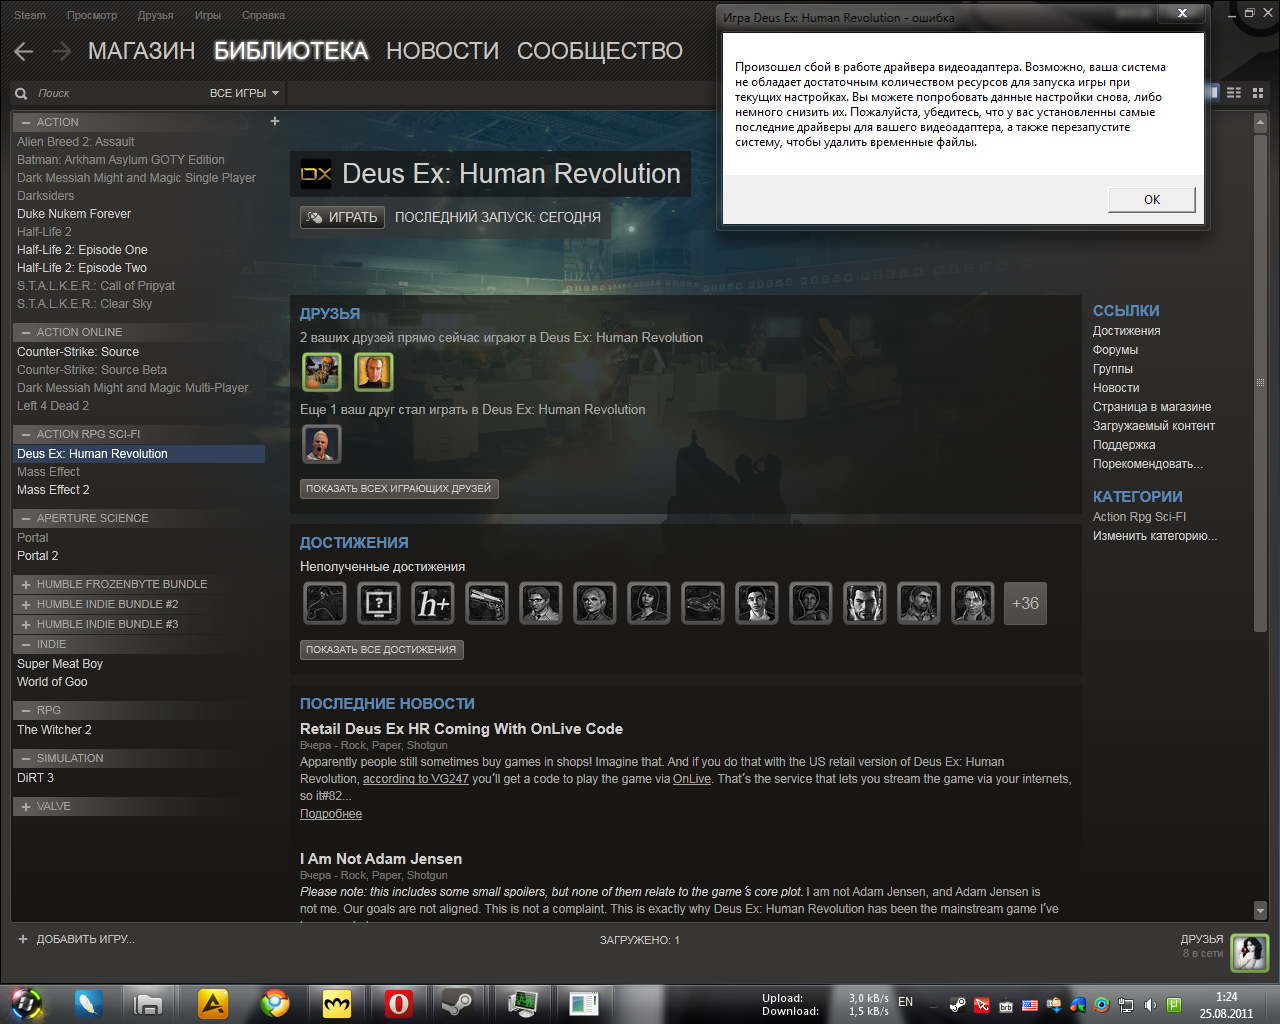Click the second friend avatar currently playing
The width and height of the screenshot is (1280, 1024).
click(x=374, y=372)
